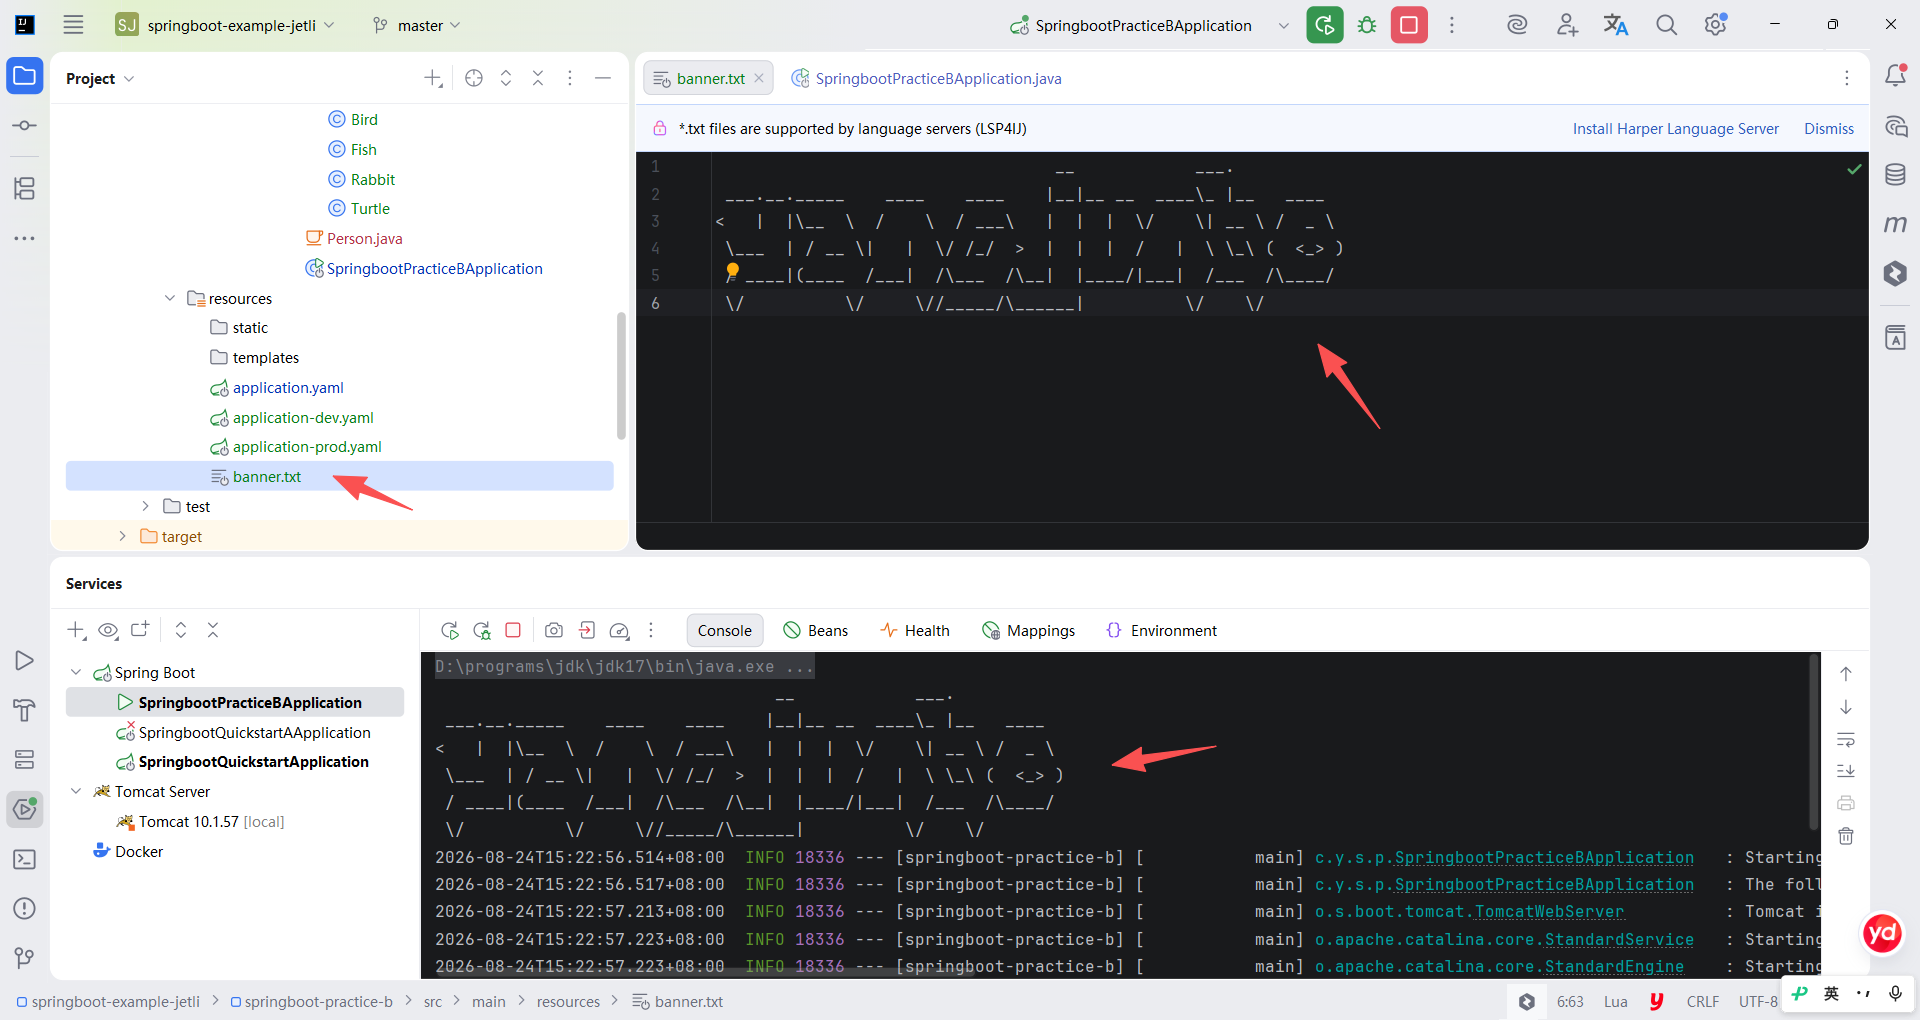The height and width of the screenshot is (1020, 1920).
Task: Switch to the Beans tab
Action: point(816,630)
